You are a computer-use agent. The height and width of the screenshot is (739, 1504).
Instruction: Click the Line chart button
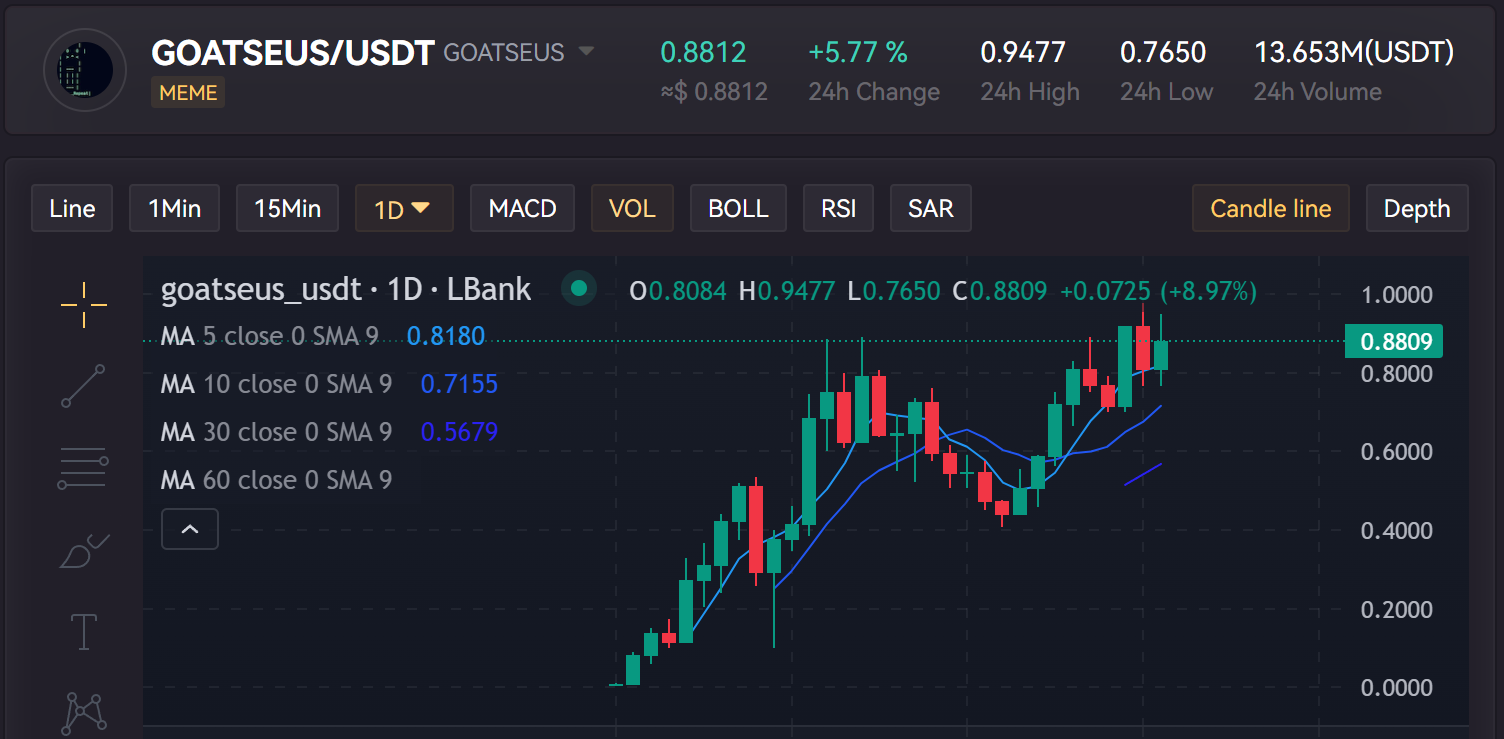point(72,209)
